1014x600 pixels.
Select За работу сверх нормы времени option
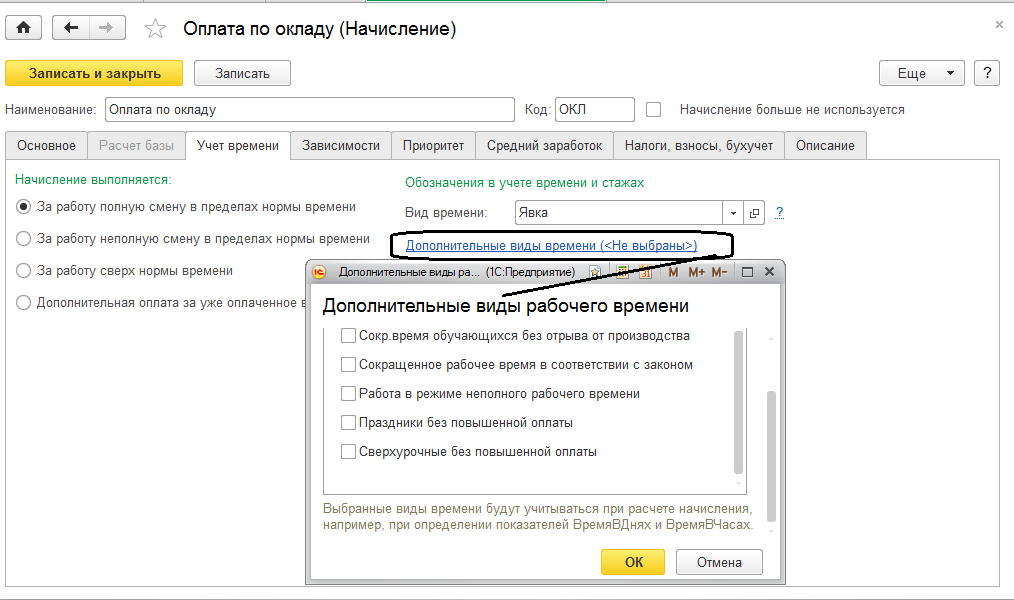23,270
